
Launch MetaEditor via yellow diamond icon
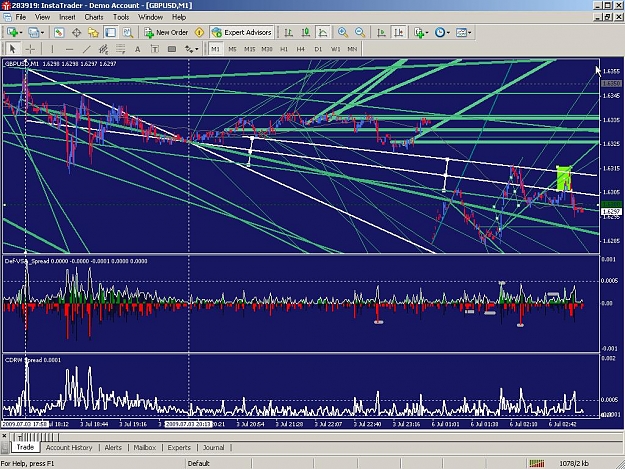(x=199, y=33)
